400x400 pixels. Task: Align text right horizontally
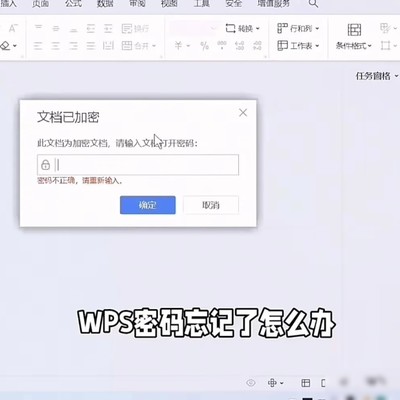[73, 45]
